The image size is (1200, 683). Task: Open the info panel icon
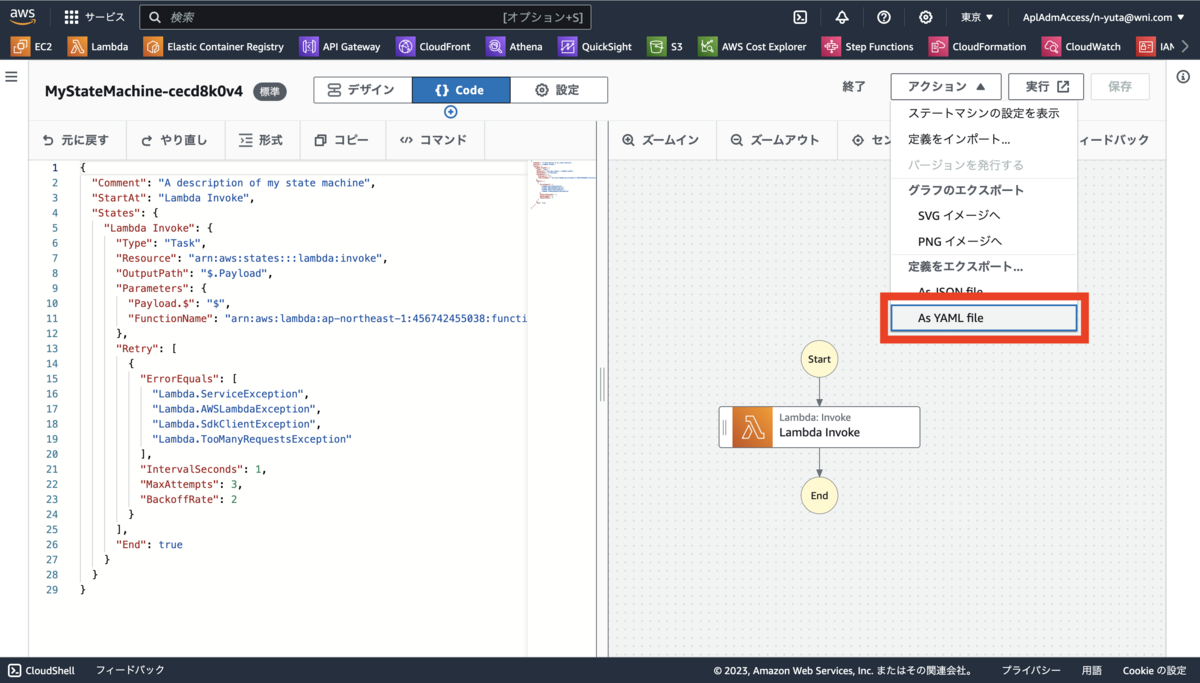point(1184,76)
